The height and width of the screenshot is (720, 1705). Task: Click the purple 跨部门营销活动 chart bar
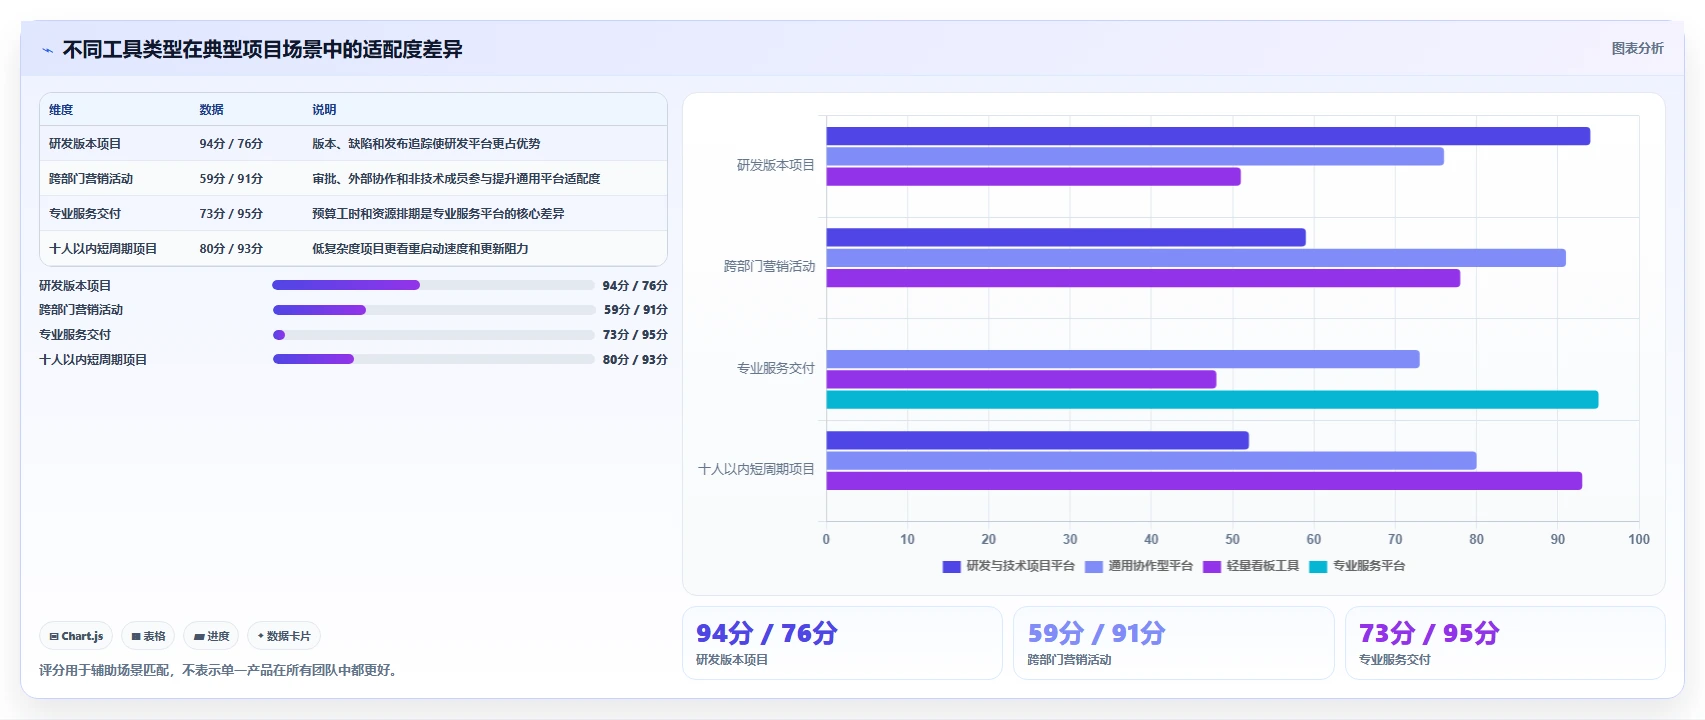pos(1143,278)
